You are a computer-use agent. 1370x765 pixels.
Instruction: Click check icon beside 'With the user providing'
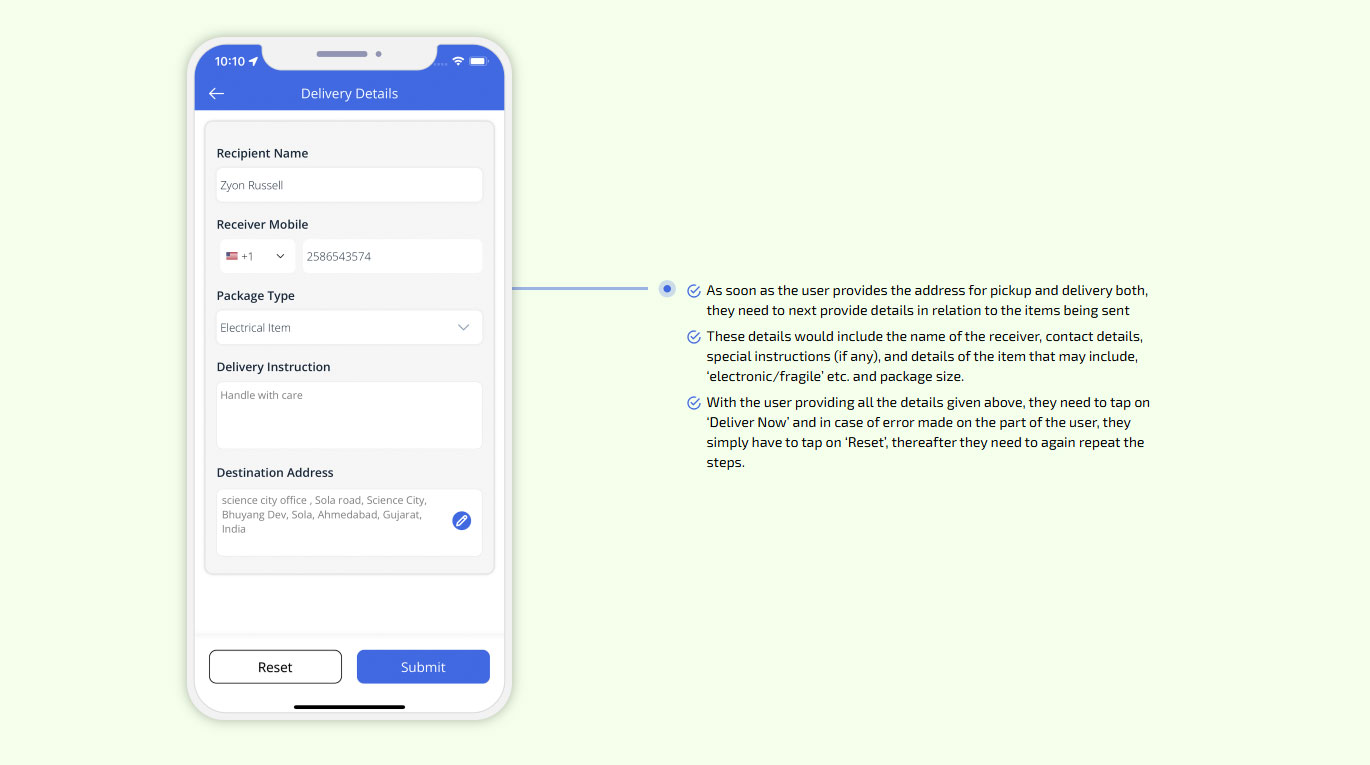694,403
